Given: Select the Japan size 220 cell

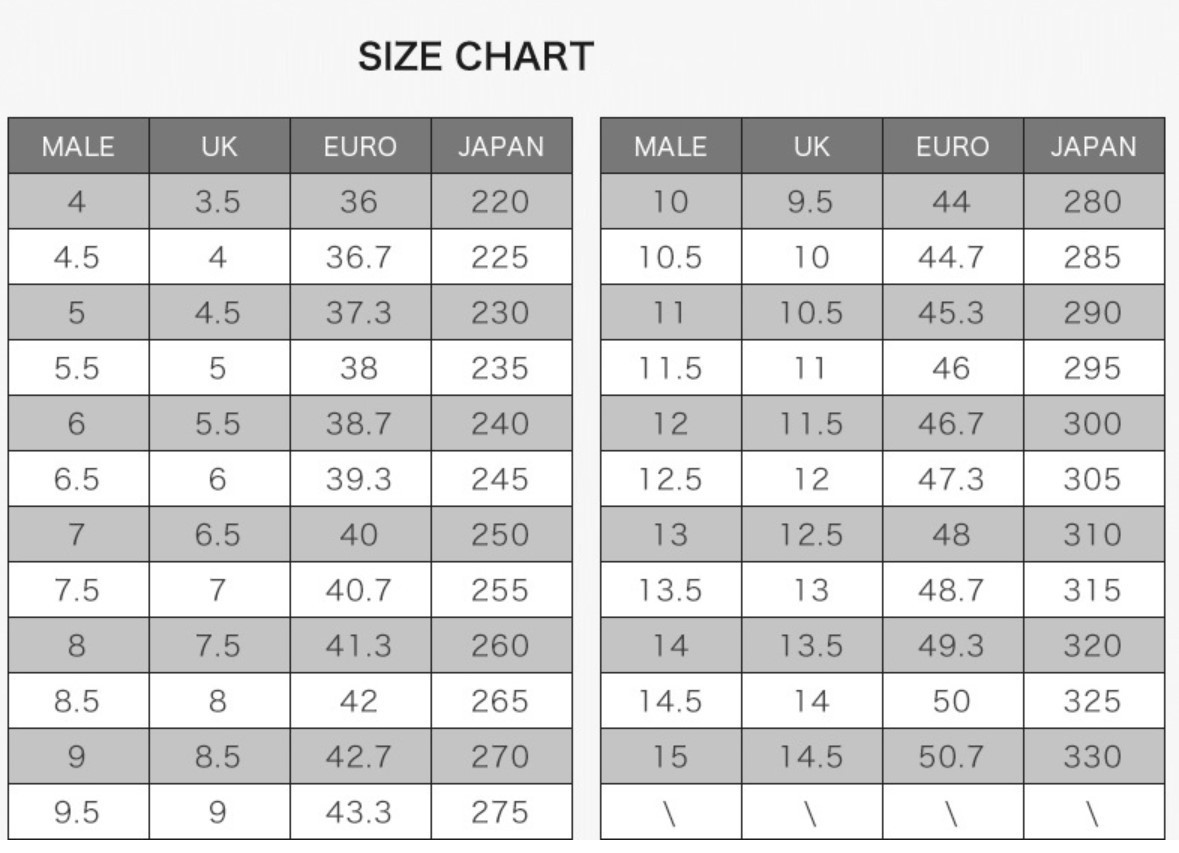Looking at the screenshot, I should (500, 203).
